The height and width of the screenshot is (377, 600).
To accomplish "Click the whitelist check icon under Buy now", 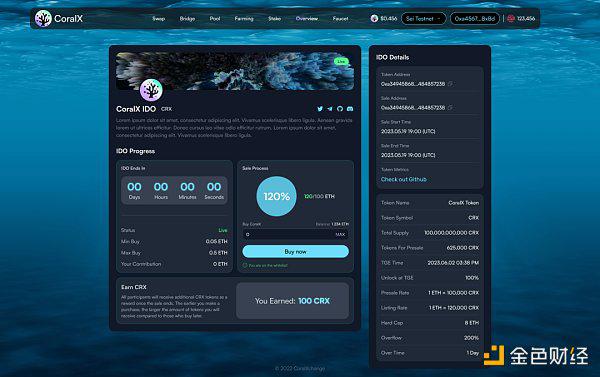I will tap(245, 265).
